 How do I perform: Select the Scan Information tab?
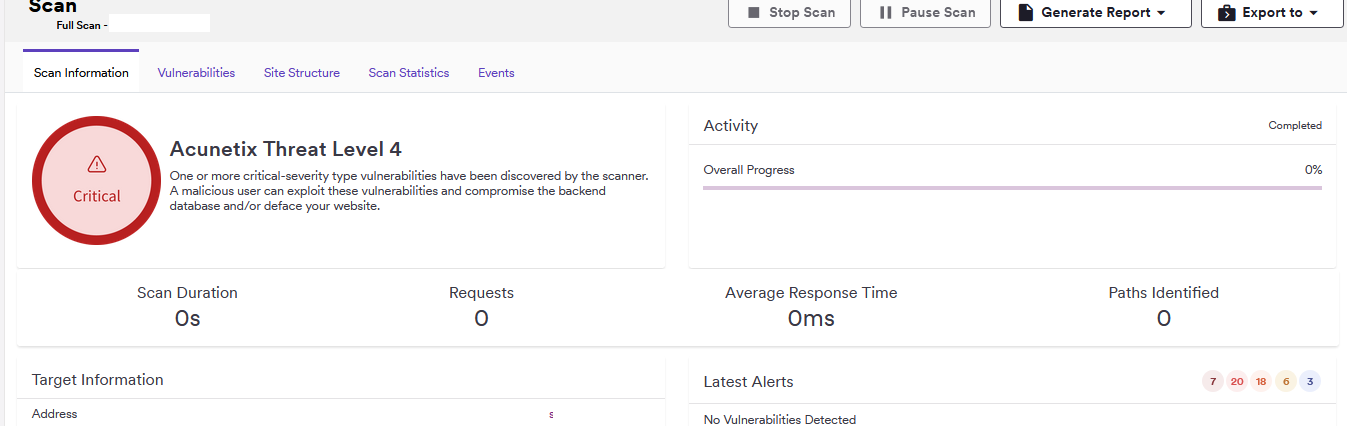coord(81,72)
